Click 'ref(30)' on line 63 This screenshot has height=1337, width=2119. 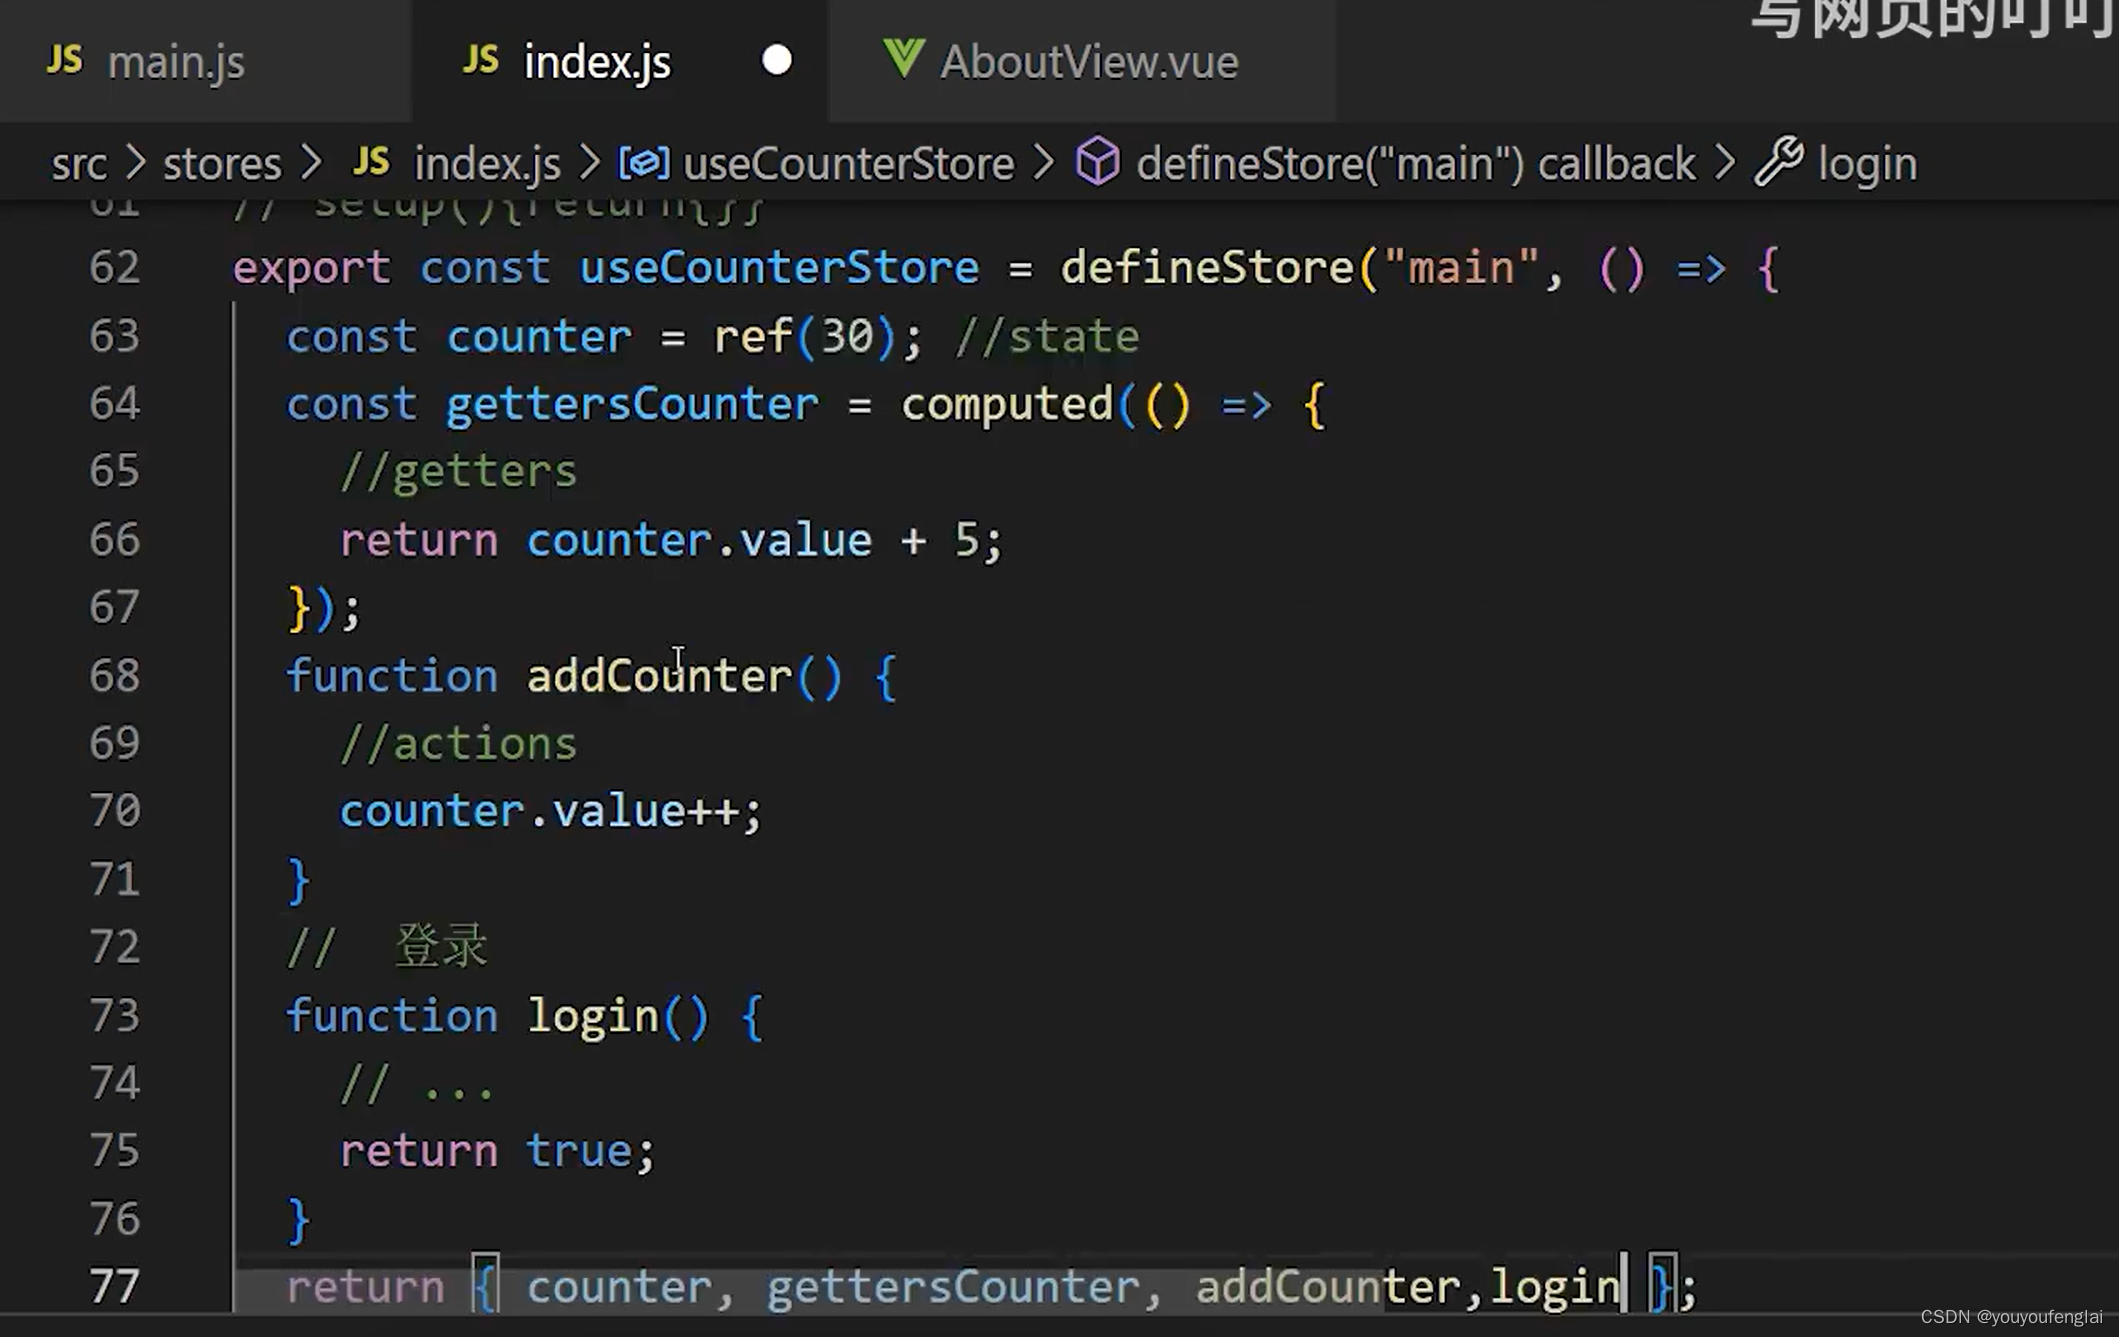pos(805,336)
